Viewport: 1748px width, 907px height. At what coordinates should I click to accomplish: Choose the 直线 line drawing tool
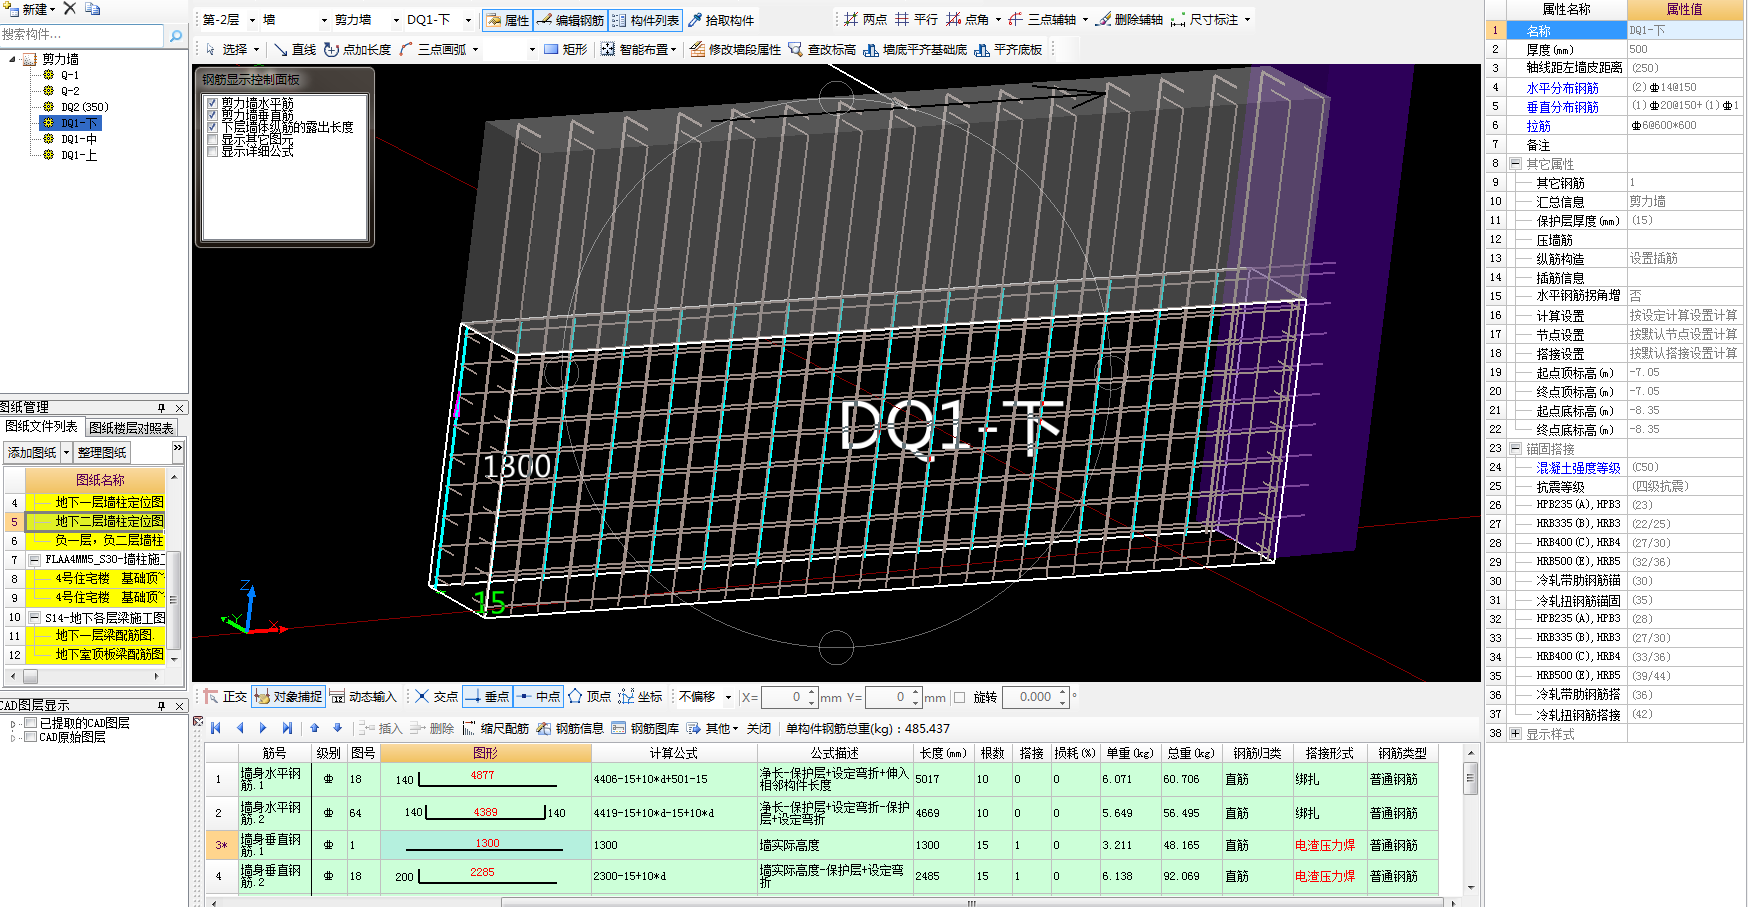(x=295, y=49)
